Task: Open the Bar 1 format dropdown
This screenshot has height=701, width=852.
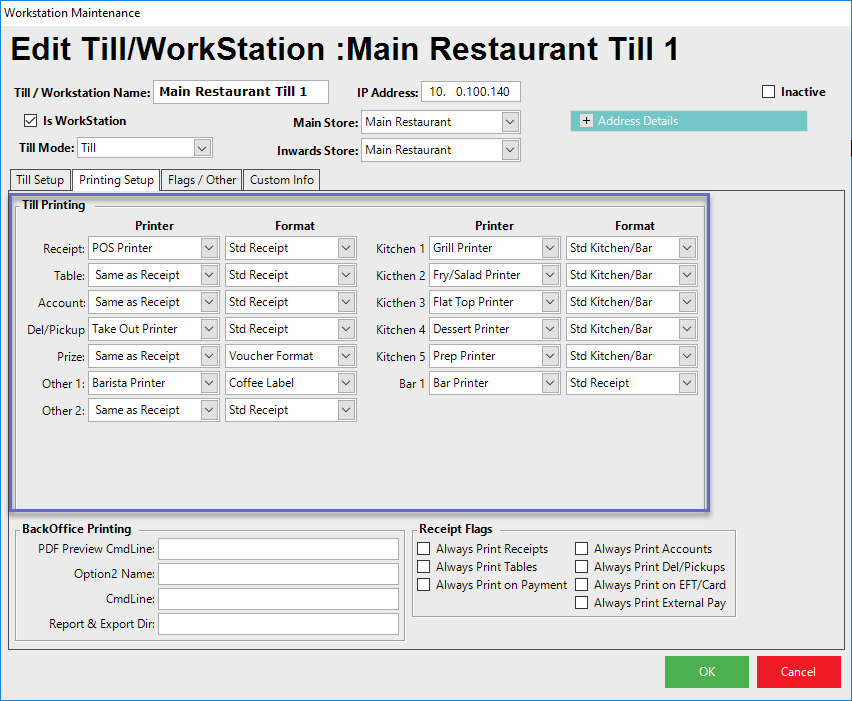Action: tap(686, 383)
